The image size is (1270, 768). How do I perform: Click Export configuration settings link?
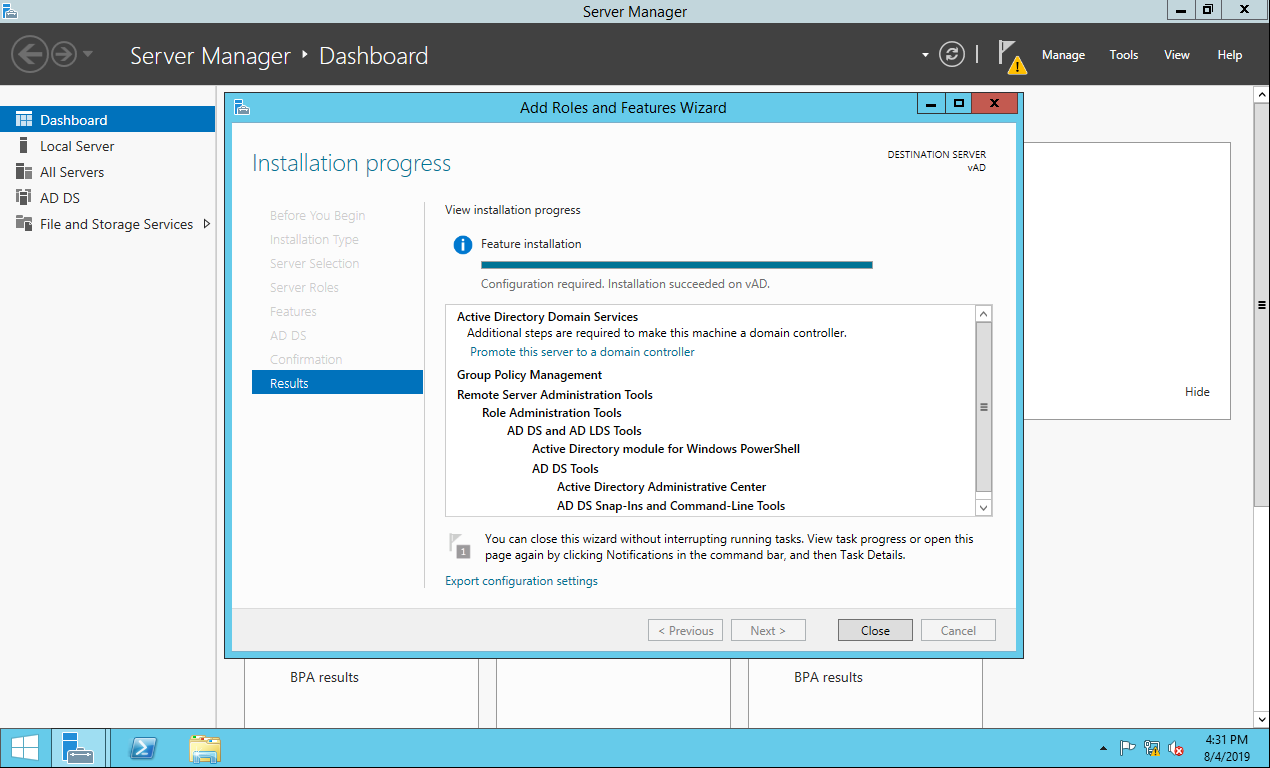coord(521,581)
